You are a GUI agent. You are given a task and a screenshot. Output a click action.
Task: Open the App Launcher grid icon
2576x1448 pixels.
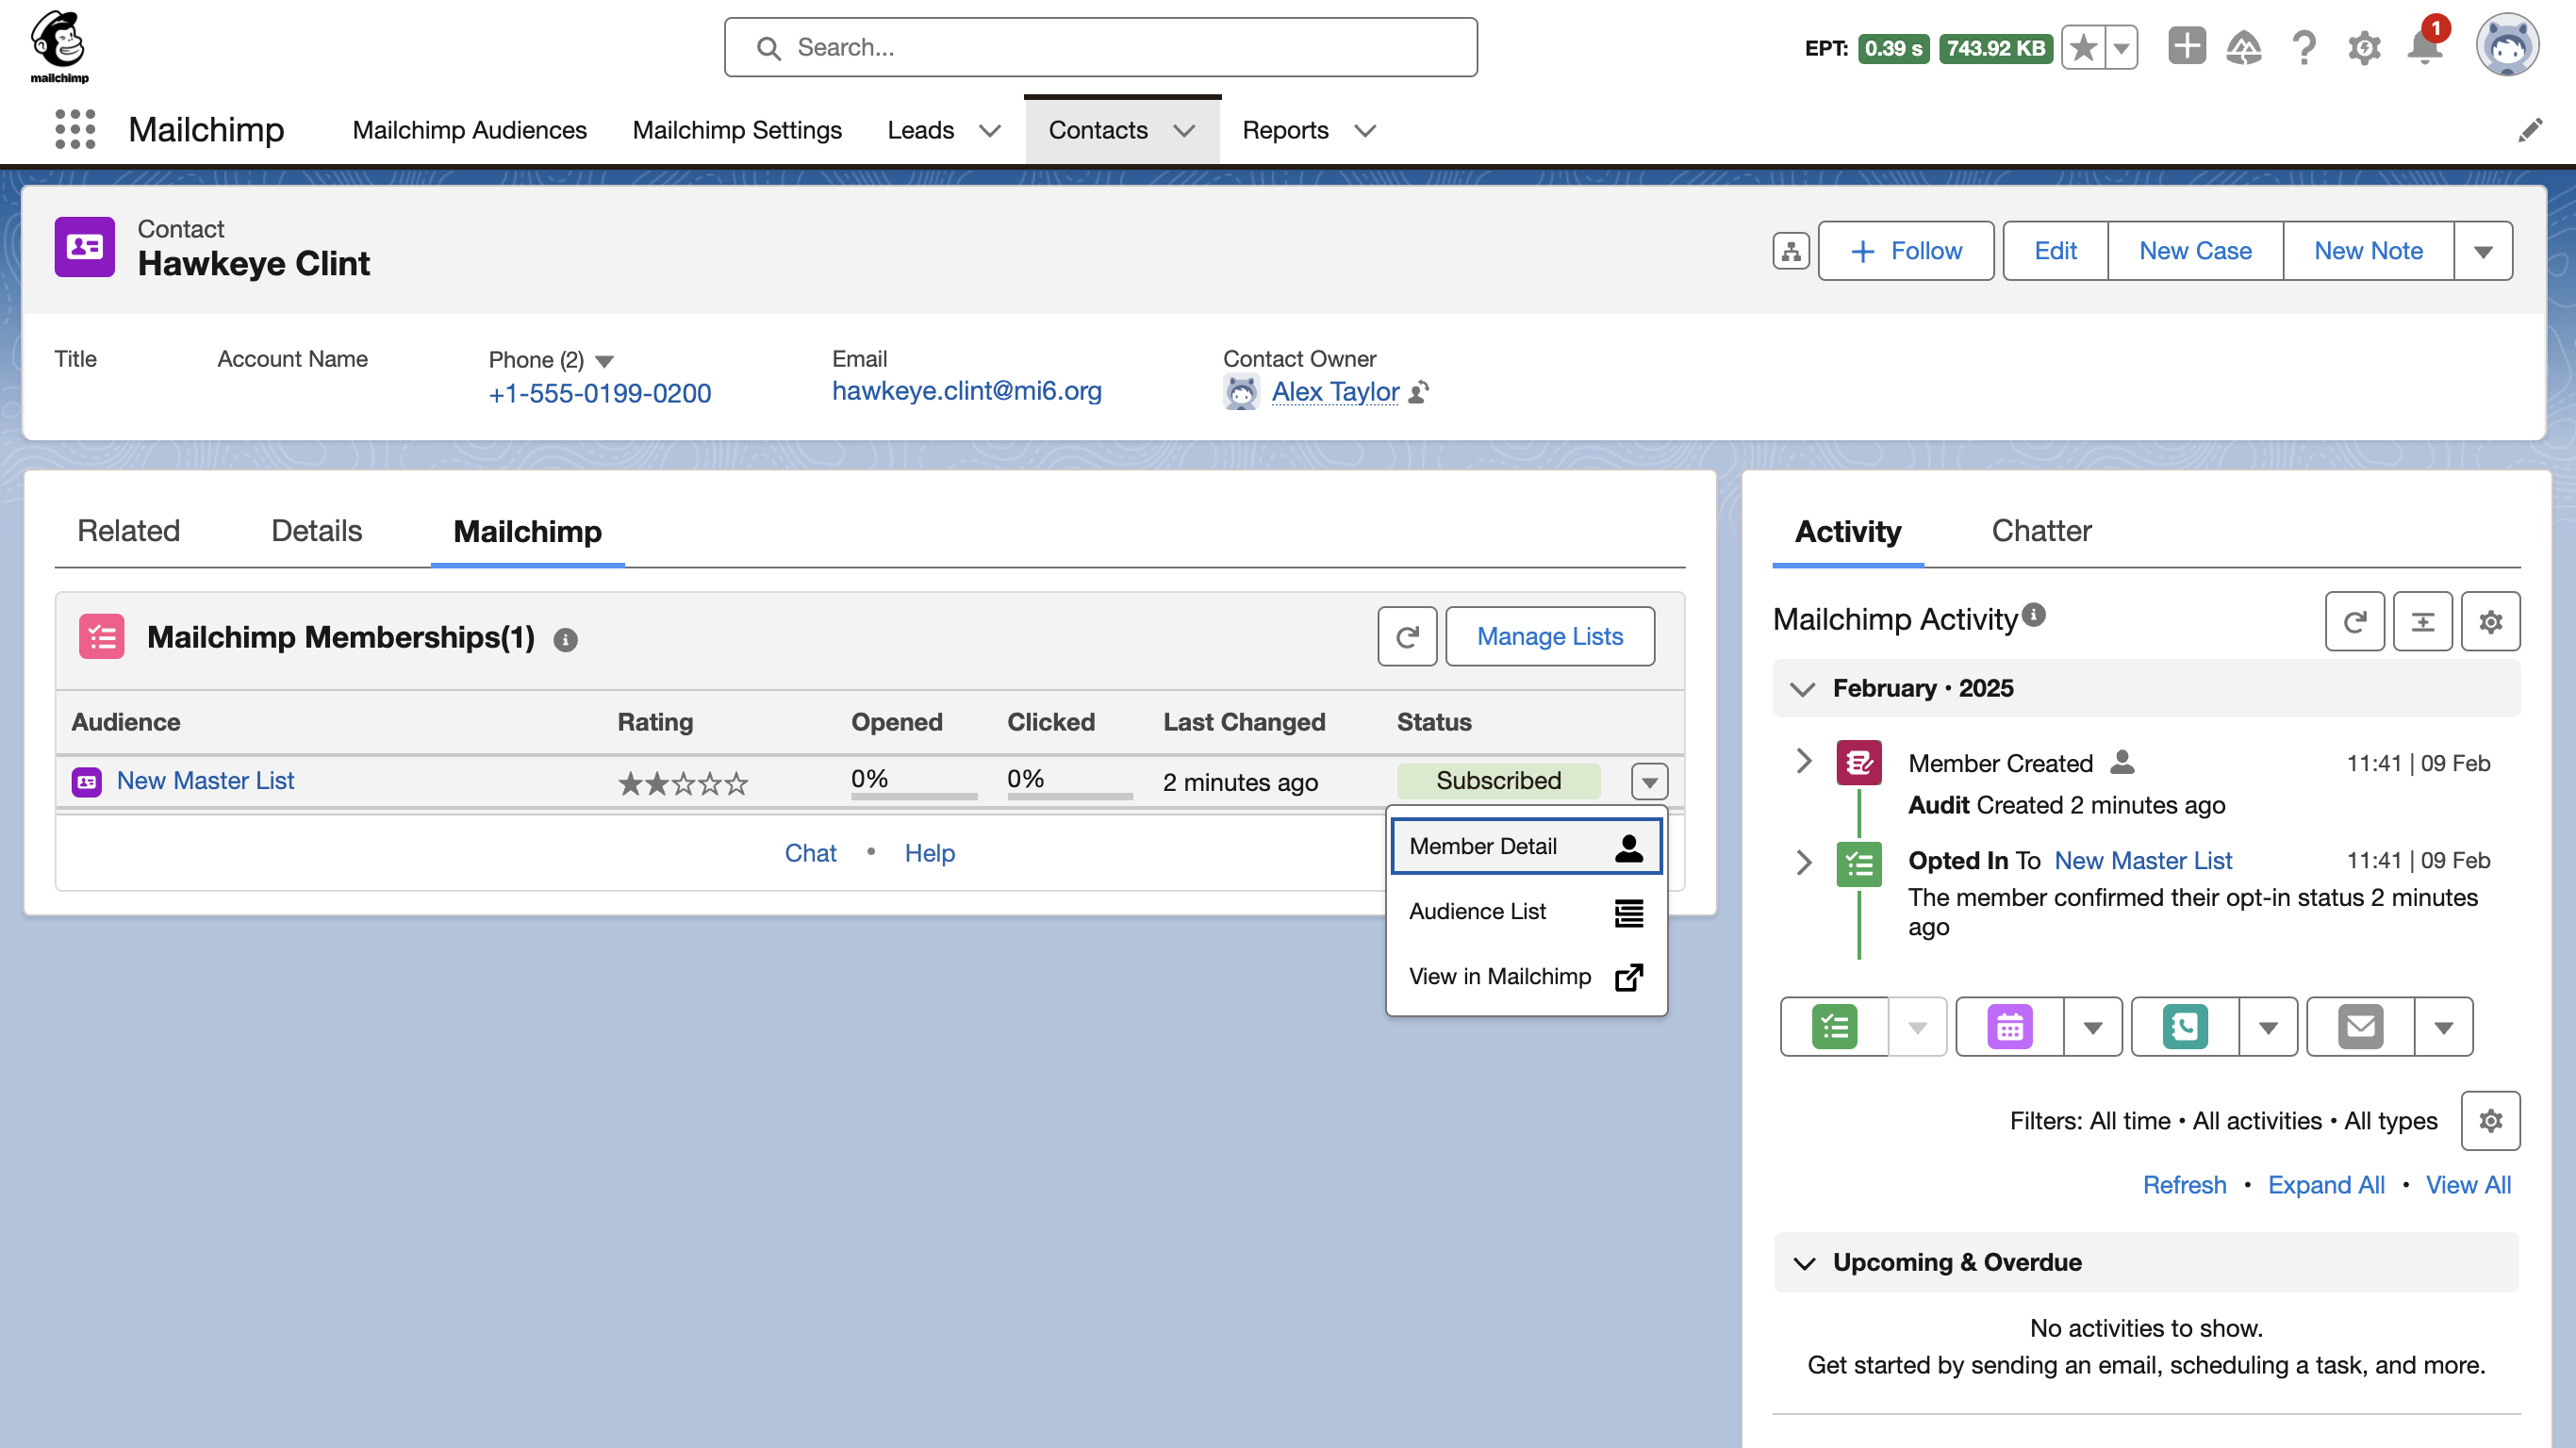coord(75,130)
